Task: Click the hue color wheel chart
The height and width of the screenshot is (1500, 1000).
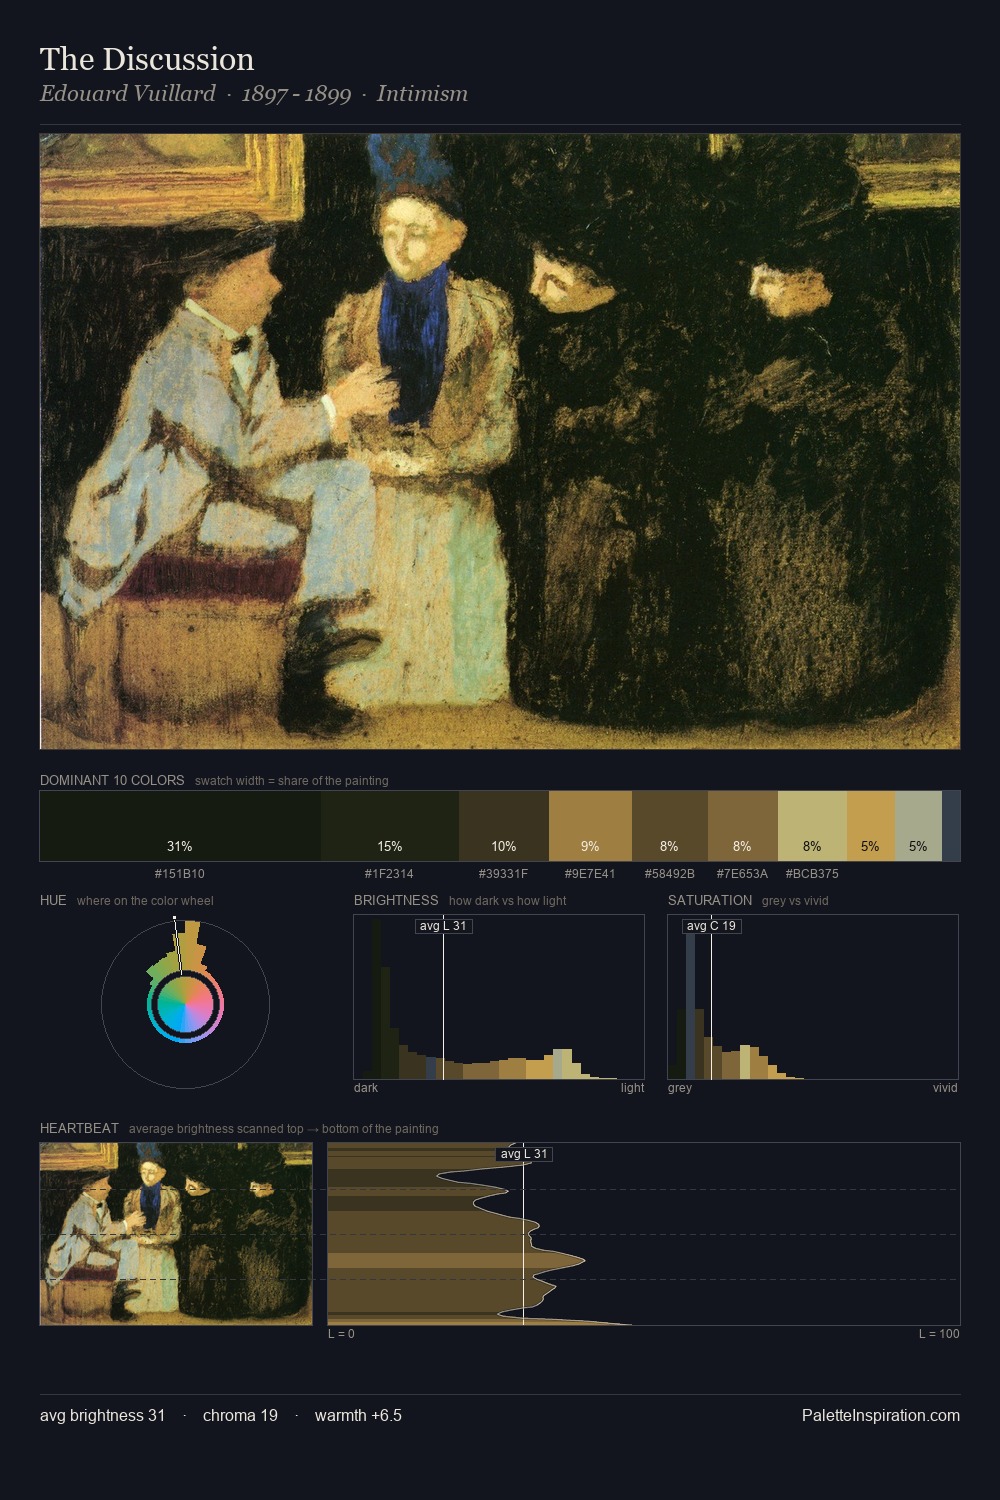Action: click(x=185, y=1003)
